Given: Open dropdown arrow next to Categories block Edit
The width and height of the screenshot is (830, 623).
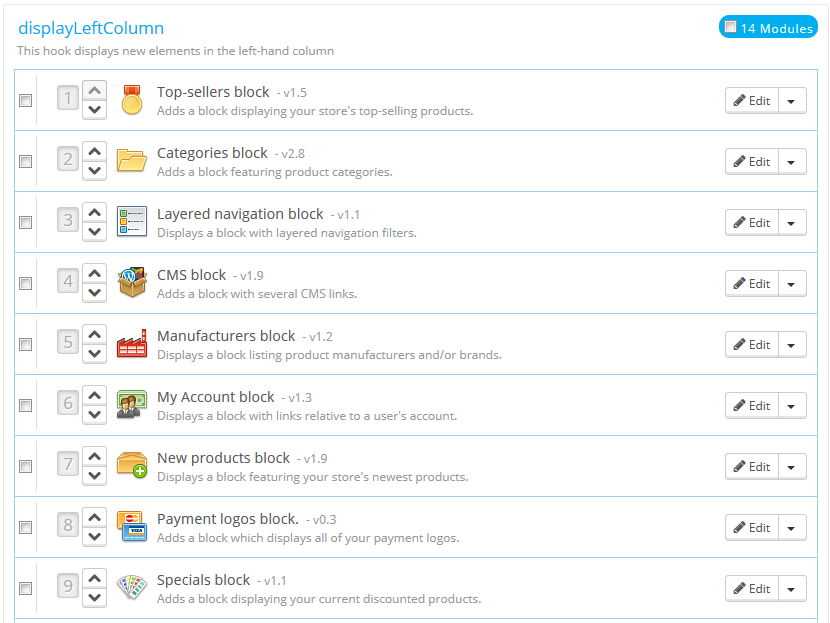Looking at the screenshot, I should pos(792,161).
